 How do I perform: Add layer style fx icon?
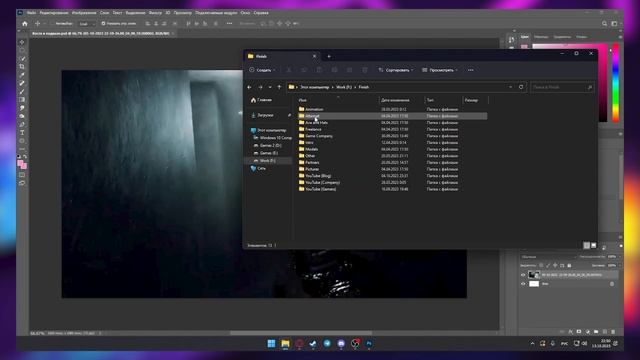(x=570, y=332)
